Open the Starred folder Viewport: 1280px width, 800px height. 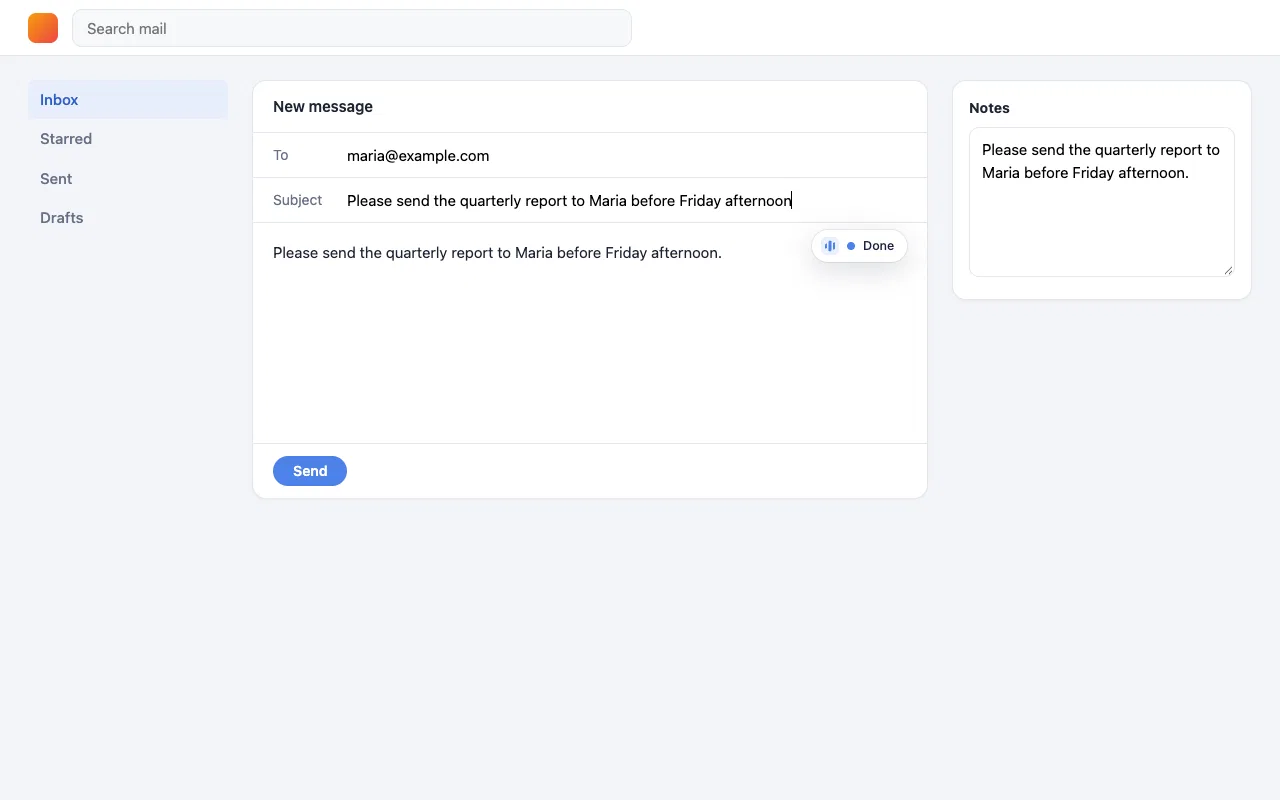[x=128, y=139]
